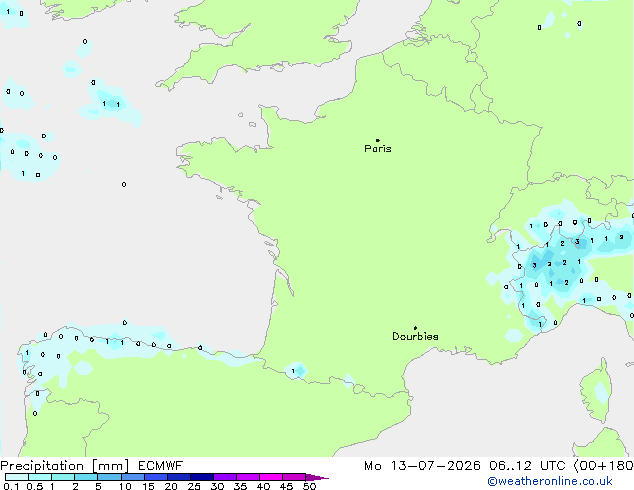Screen dimensions: 634x490
Task: Select the 25–30 mm navy legend swatch
Action: 202,477
